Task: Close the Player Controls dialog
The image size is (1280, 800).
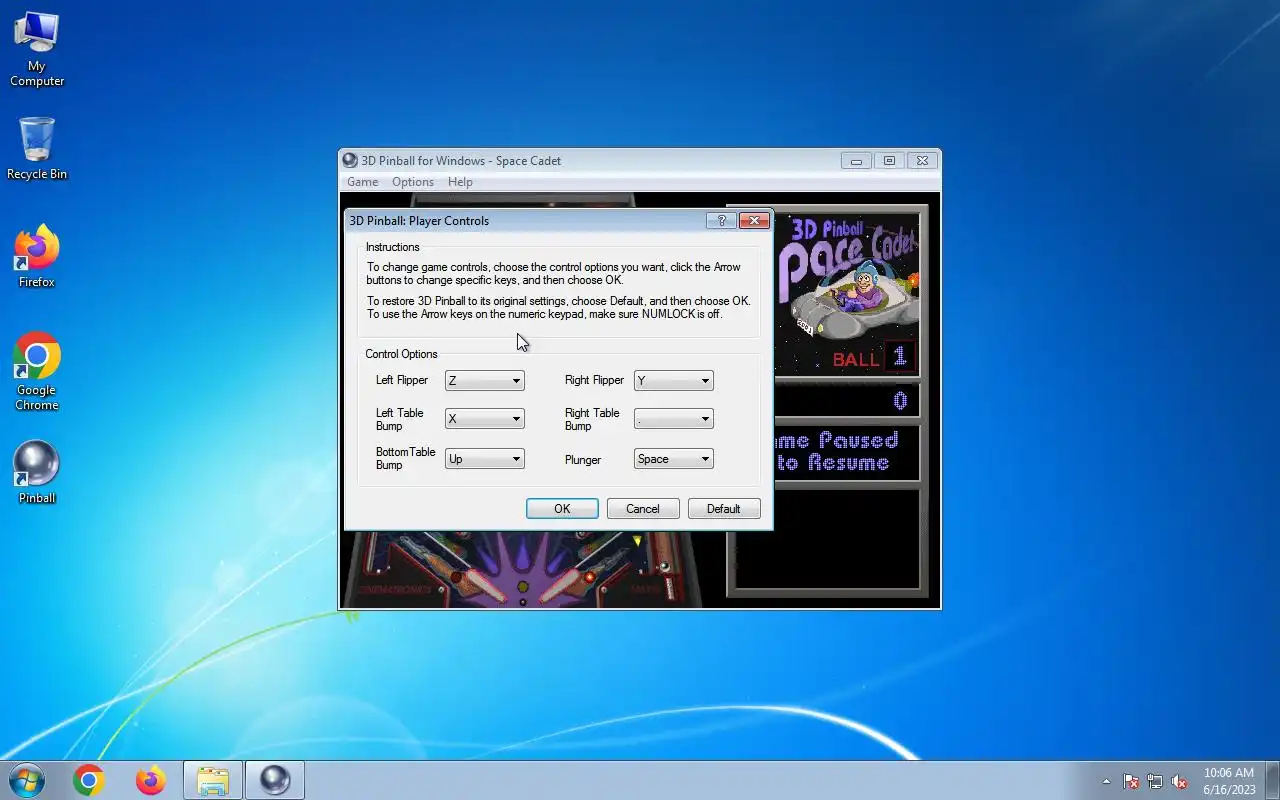Action: (x=754, y=220)
